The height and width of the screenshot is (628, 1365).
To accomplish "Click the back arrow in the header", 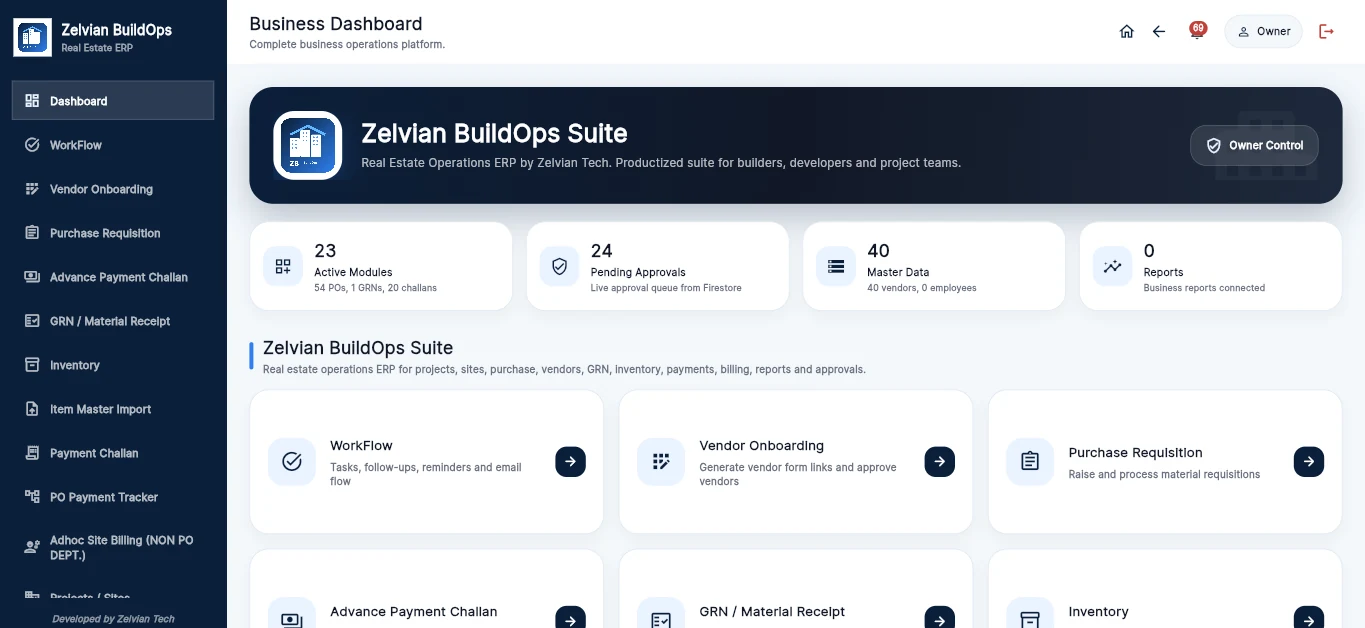I will click(1159, 31).
